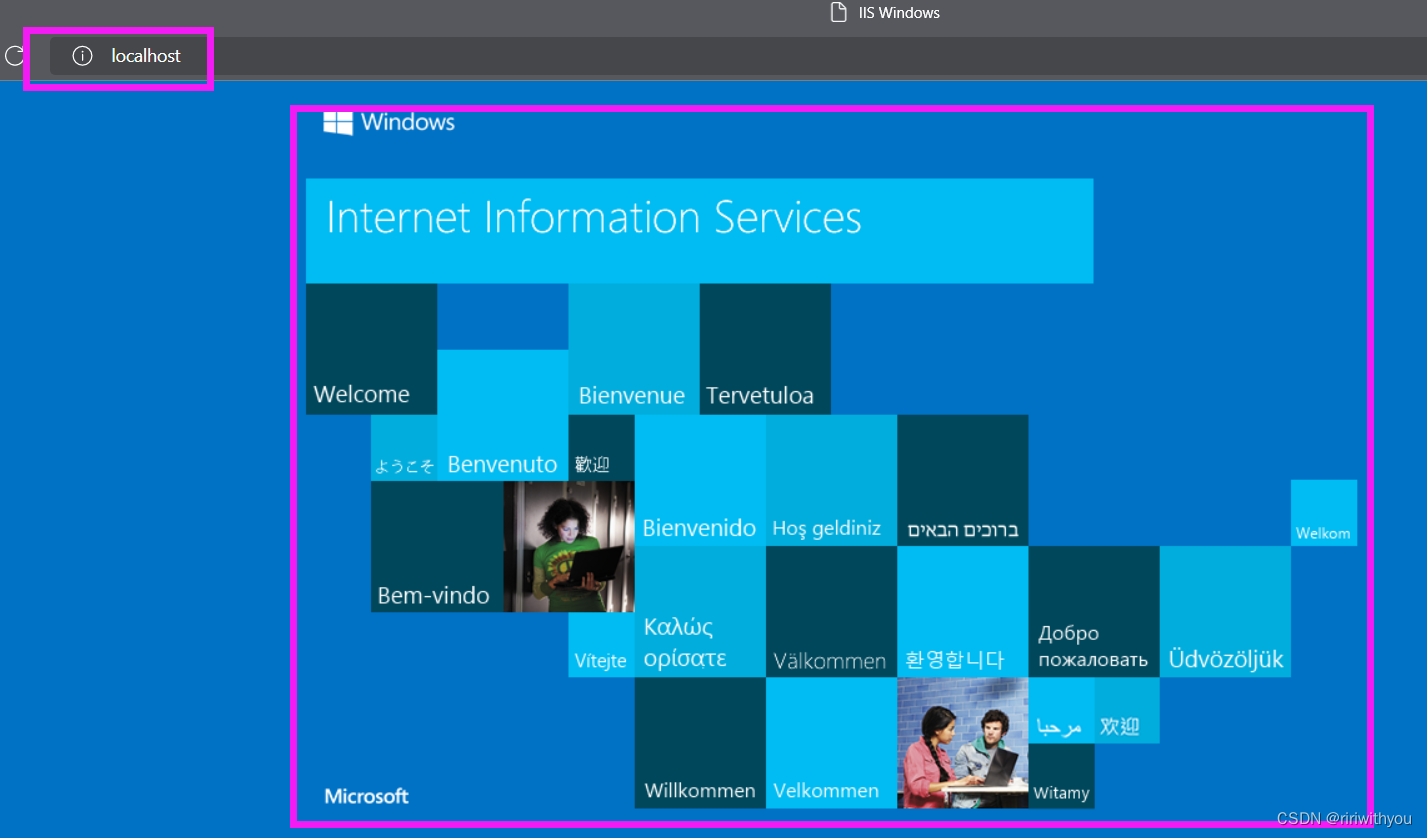Click the Internet Information Services banner
Image resolution: width=1427 pixels, height=838 pixels.
(699, 231)
